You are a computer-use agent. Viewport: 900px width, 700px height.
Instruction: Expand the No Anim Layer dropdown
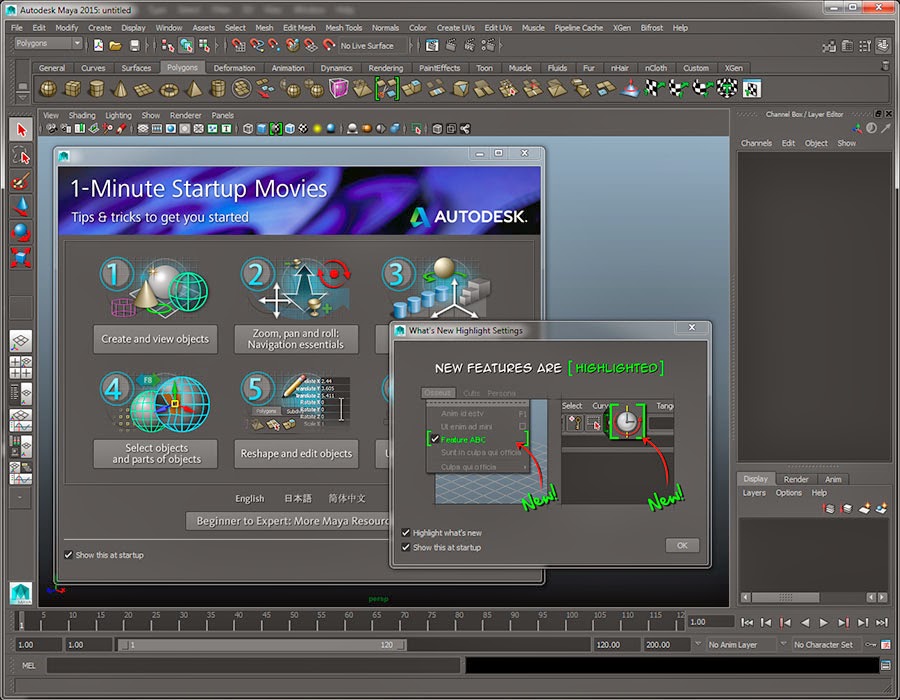pos(743,645)
